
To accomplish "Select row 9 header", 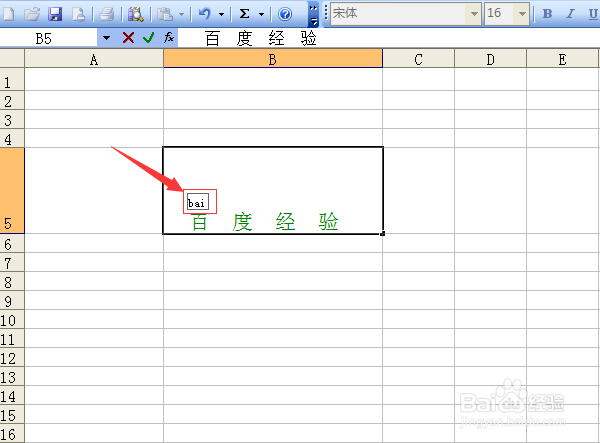I will pos(12,300).
